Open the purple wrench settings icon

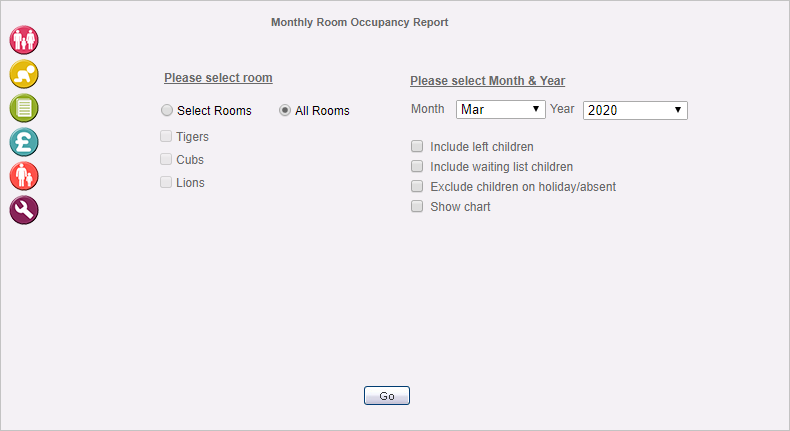pos(24,210)
